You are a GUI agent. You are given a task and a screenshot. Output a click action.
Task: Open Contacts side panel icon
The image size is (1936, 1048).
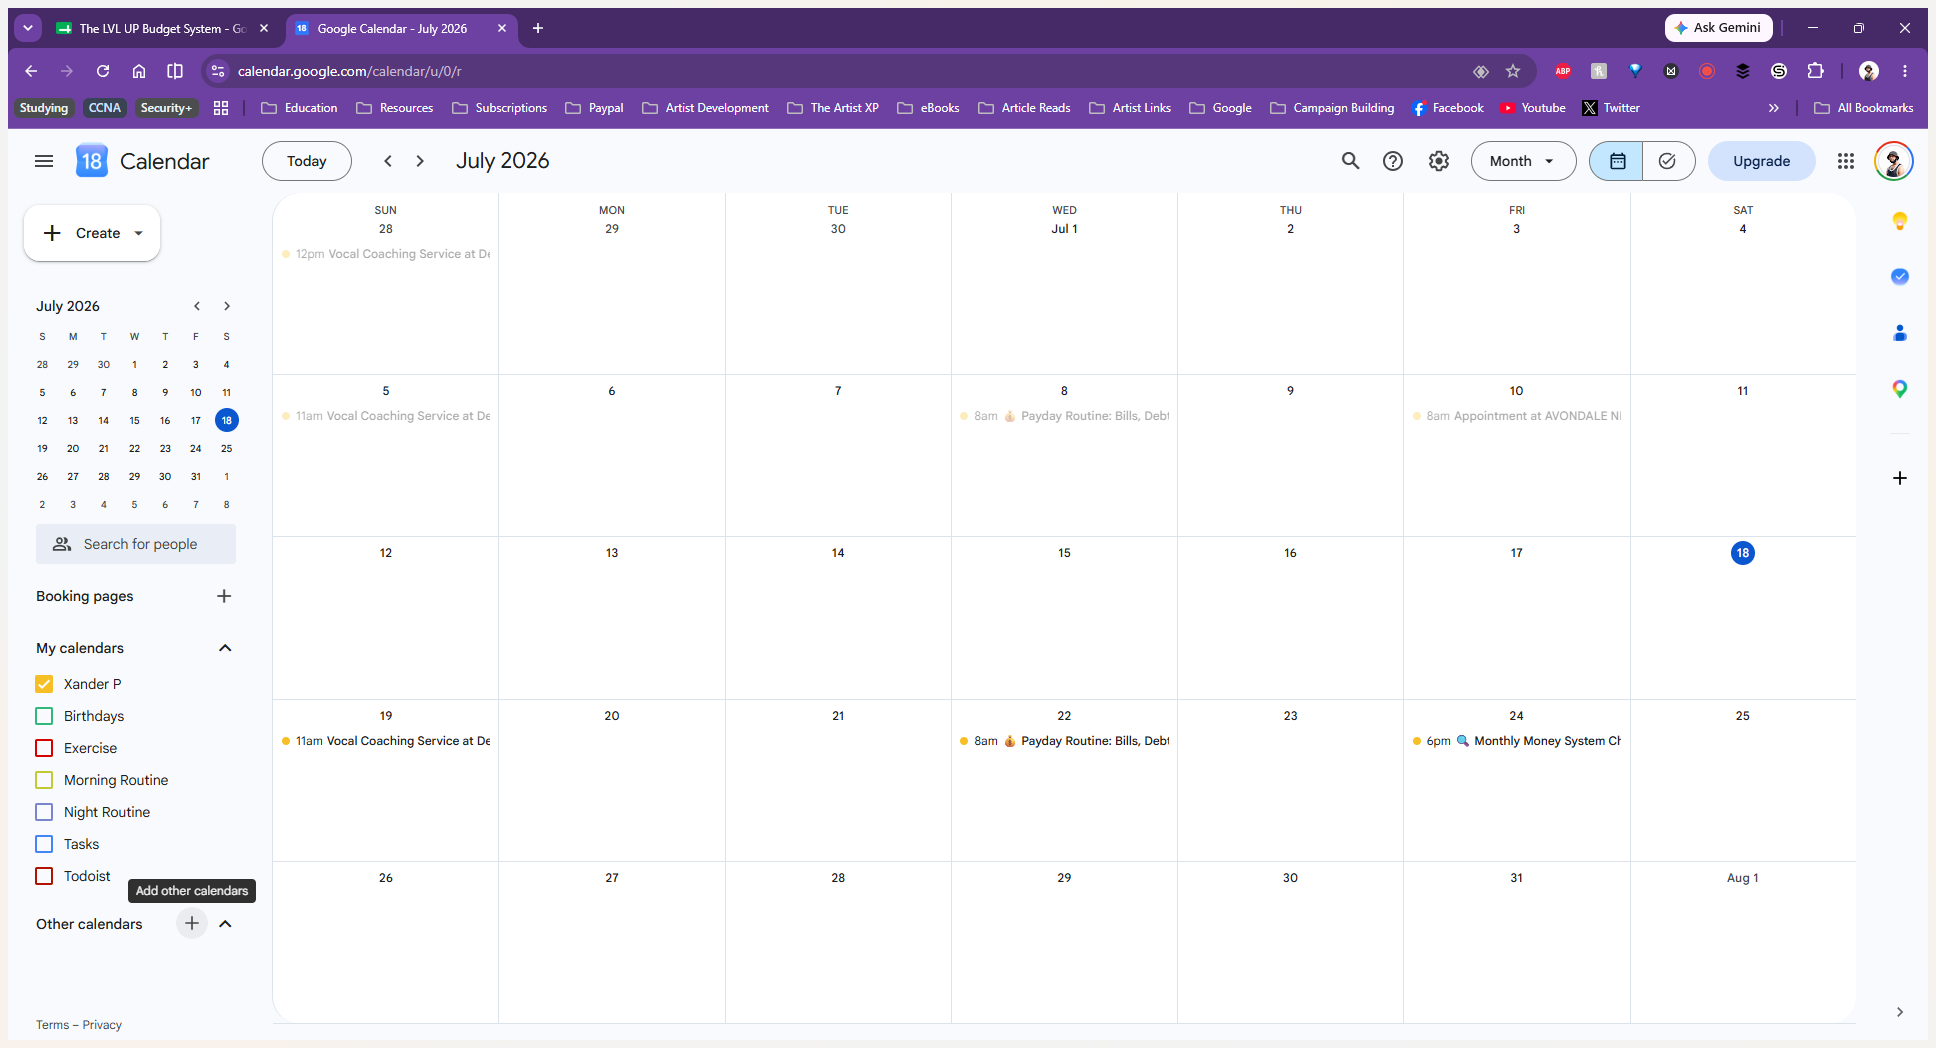(x=1900, y=333)
